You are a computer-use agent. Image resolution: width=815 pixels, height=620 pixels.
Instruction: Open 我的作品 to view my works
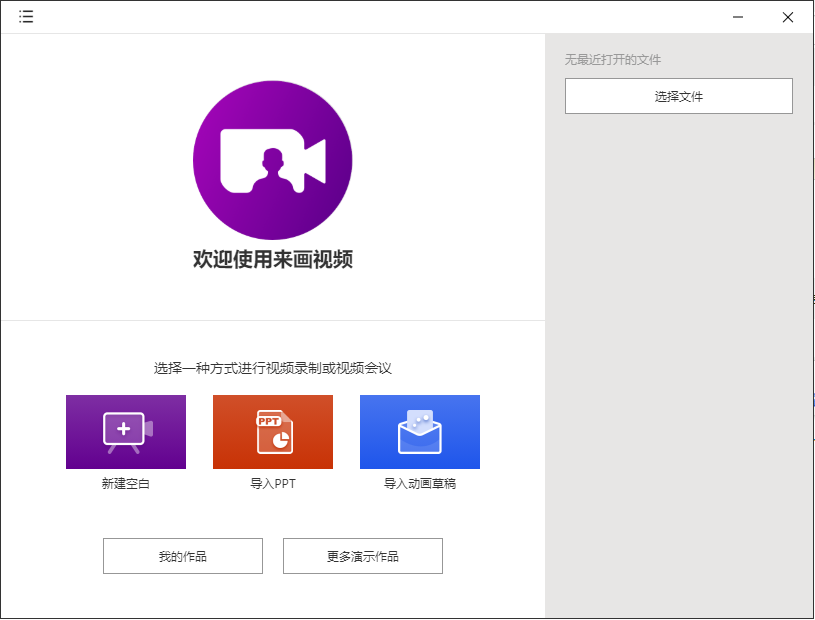tap(182, 556)
